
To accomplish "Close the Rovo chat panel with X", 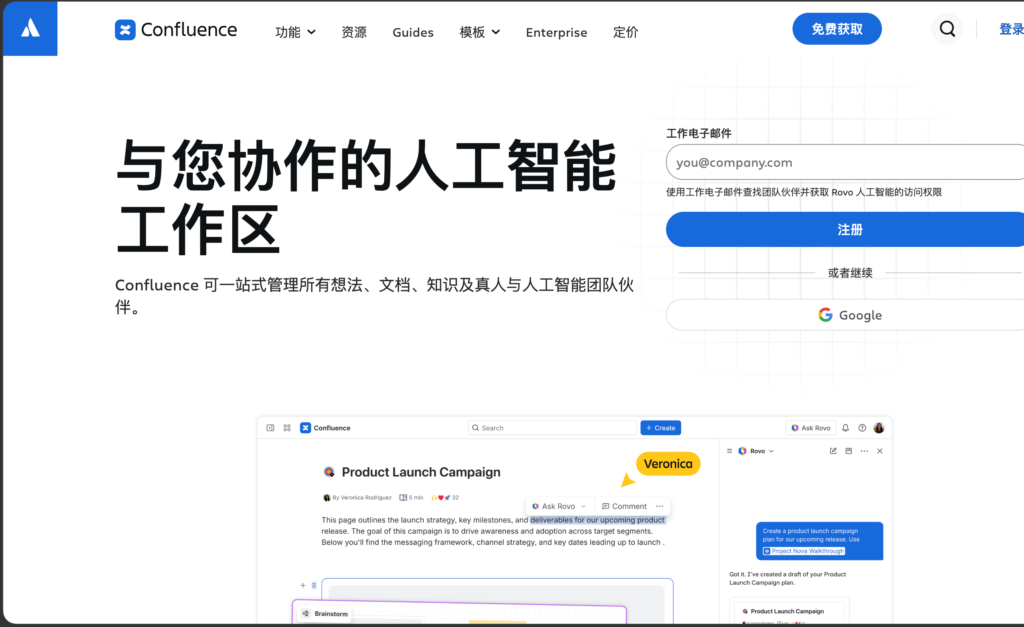I will [x=880, y=451].
